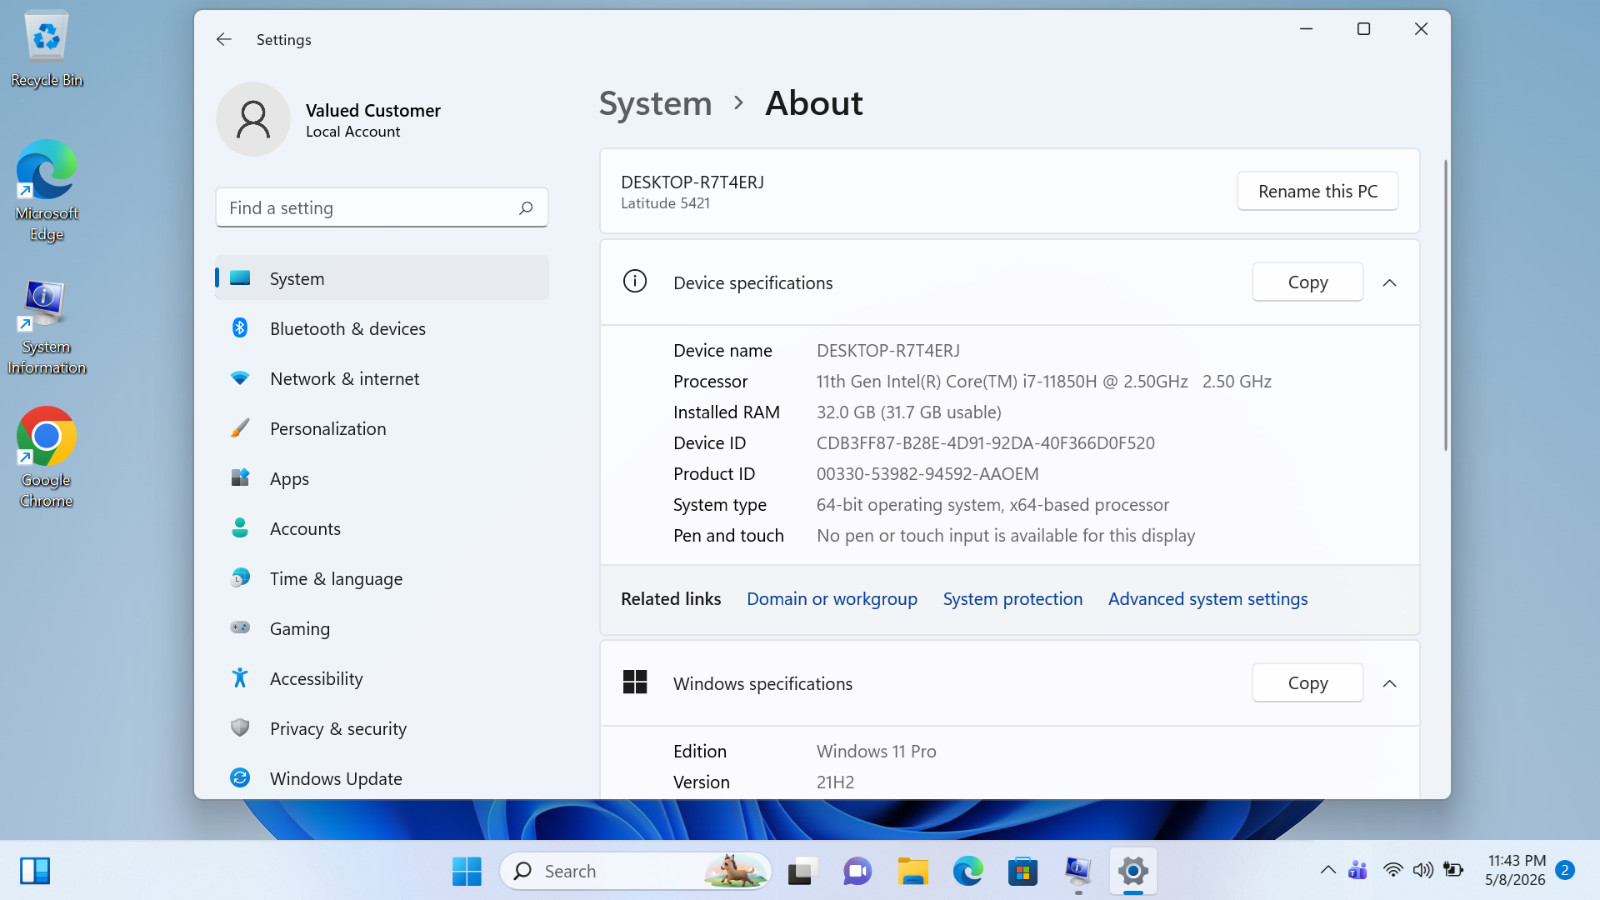Copy the Device specifications

click(1307, 282)
